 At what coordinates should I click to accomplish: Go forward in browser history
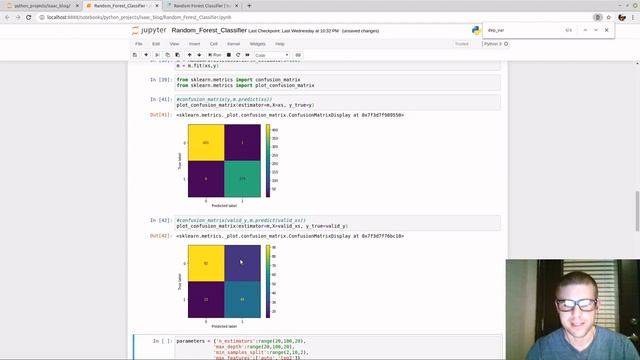(18, 17)
